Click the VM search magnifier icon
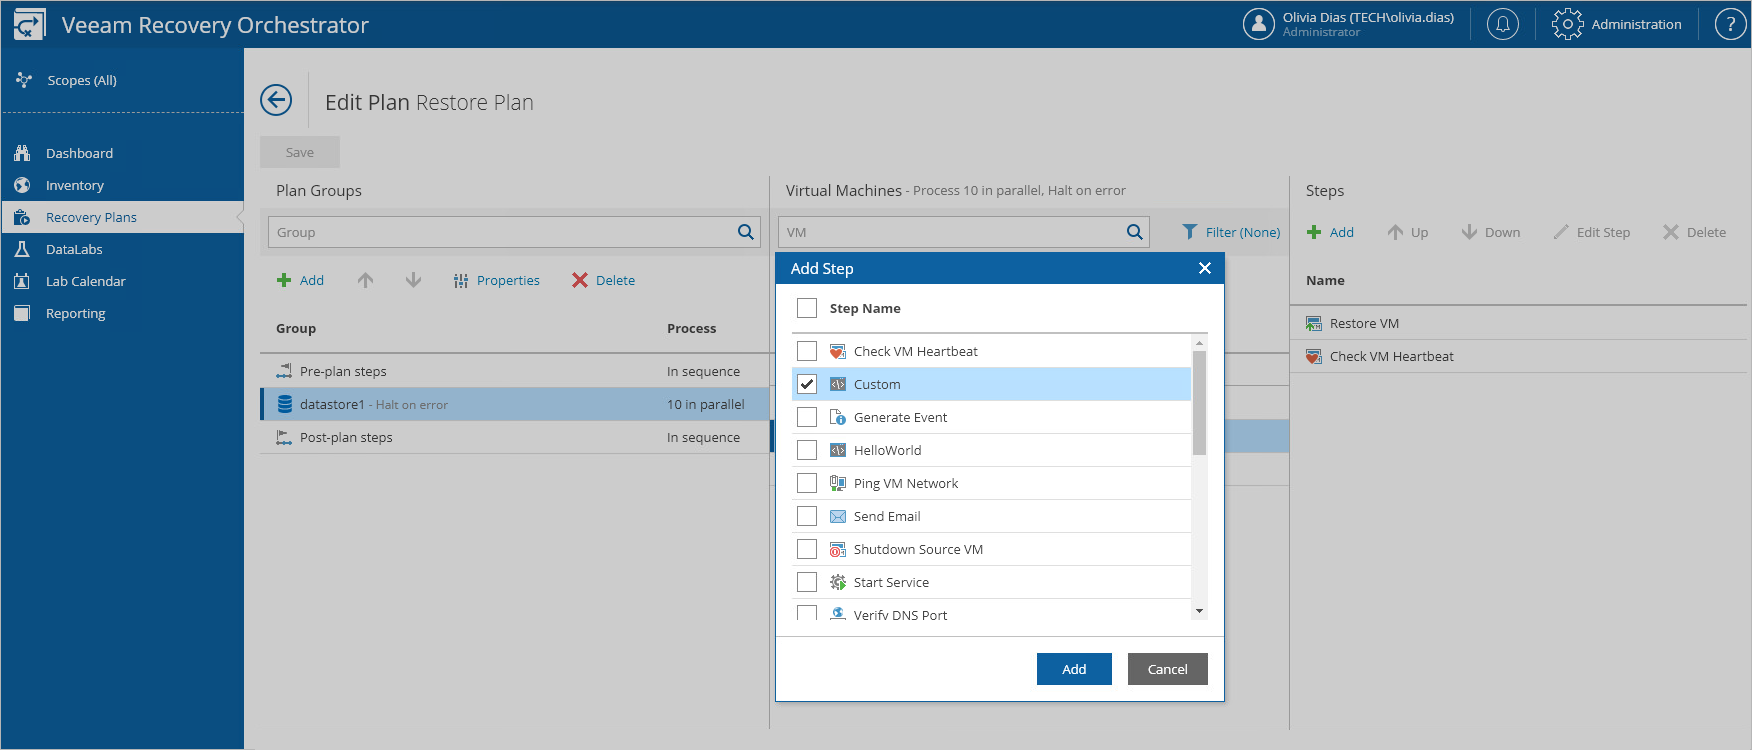This screenshot has width=1752, height=750. pos(1135,232)
